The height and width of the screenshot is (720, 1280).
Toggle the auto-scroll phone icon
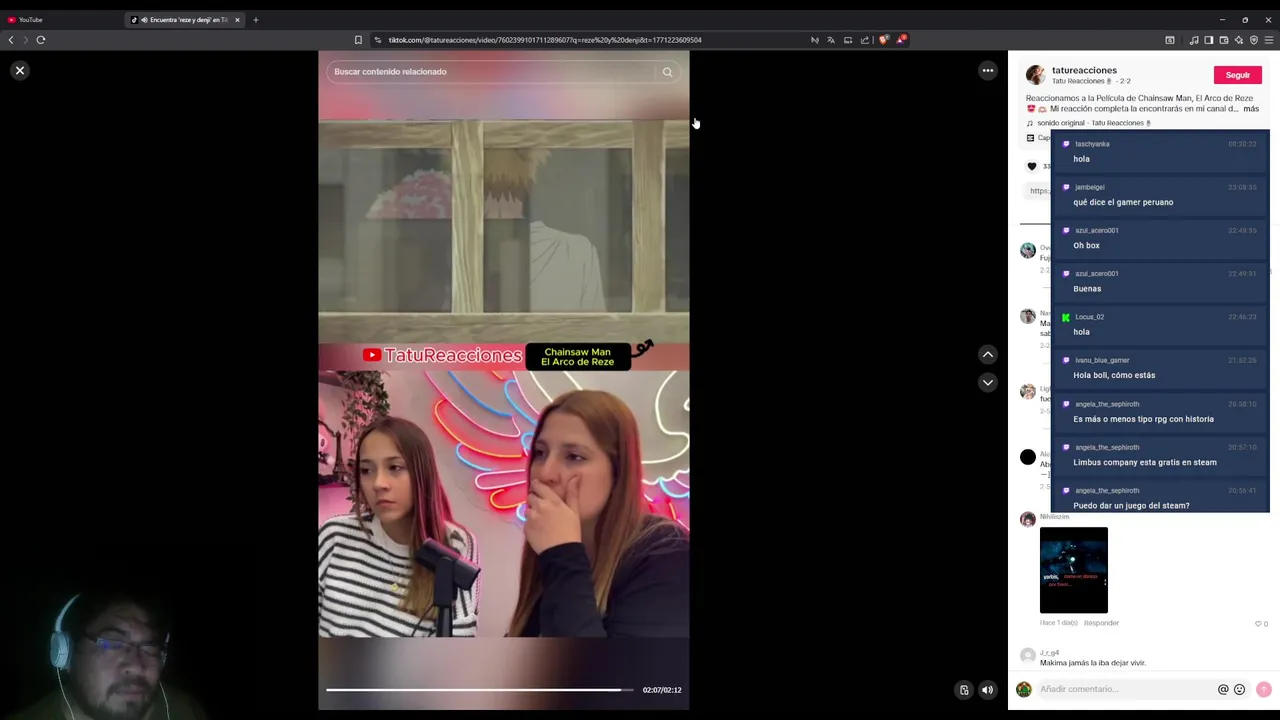(964, 689)
